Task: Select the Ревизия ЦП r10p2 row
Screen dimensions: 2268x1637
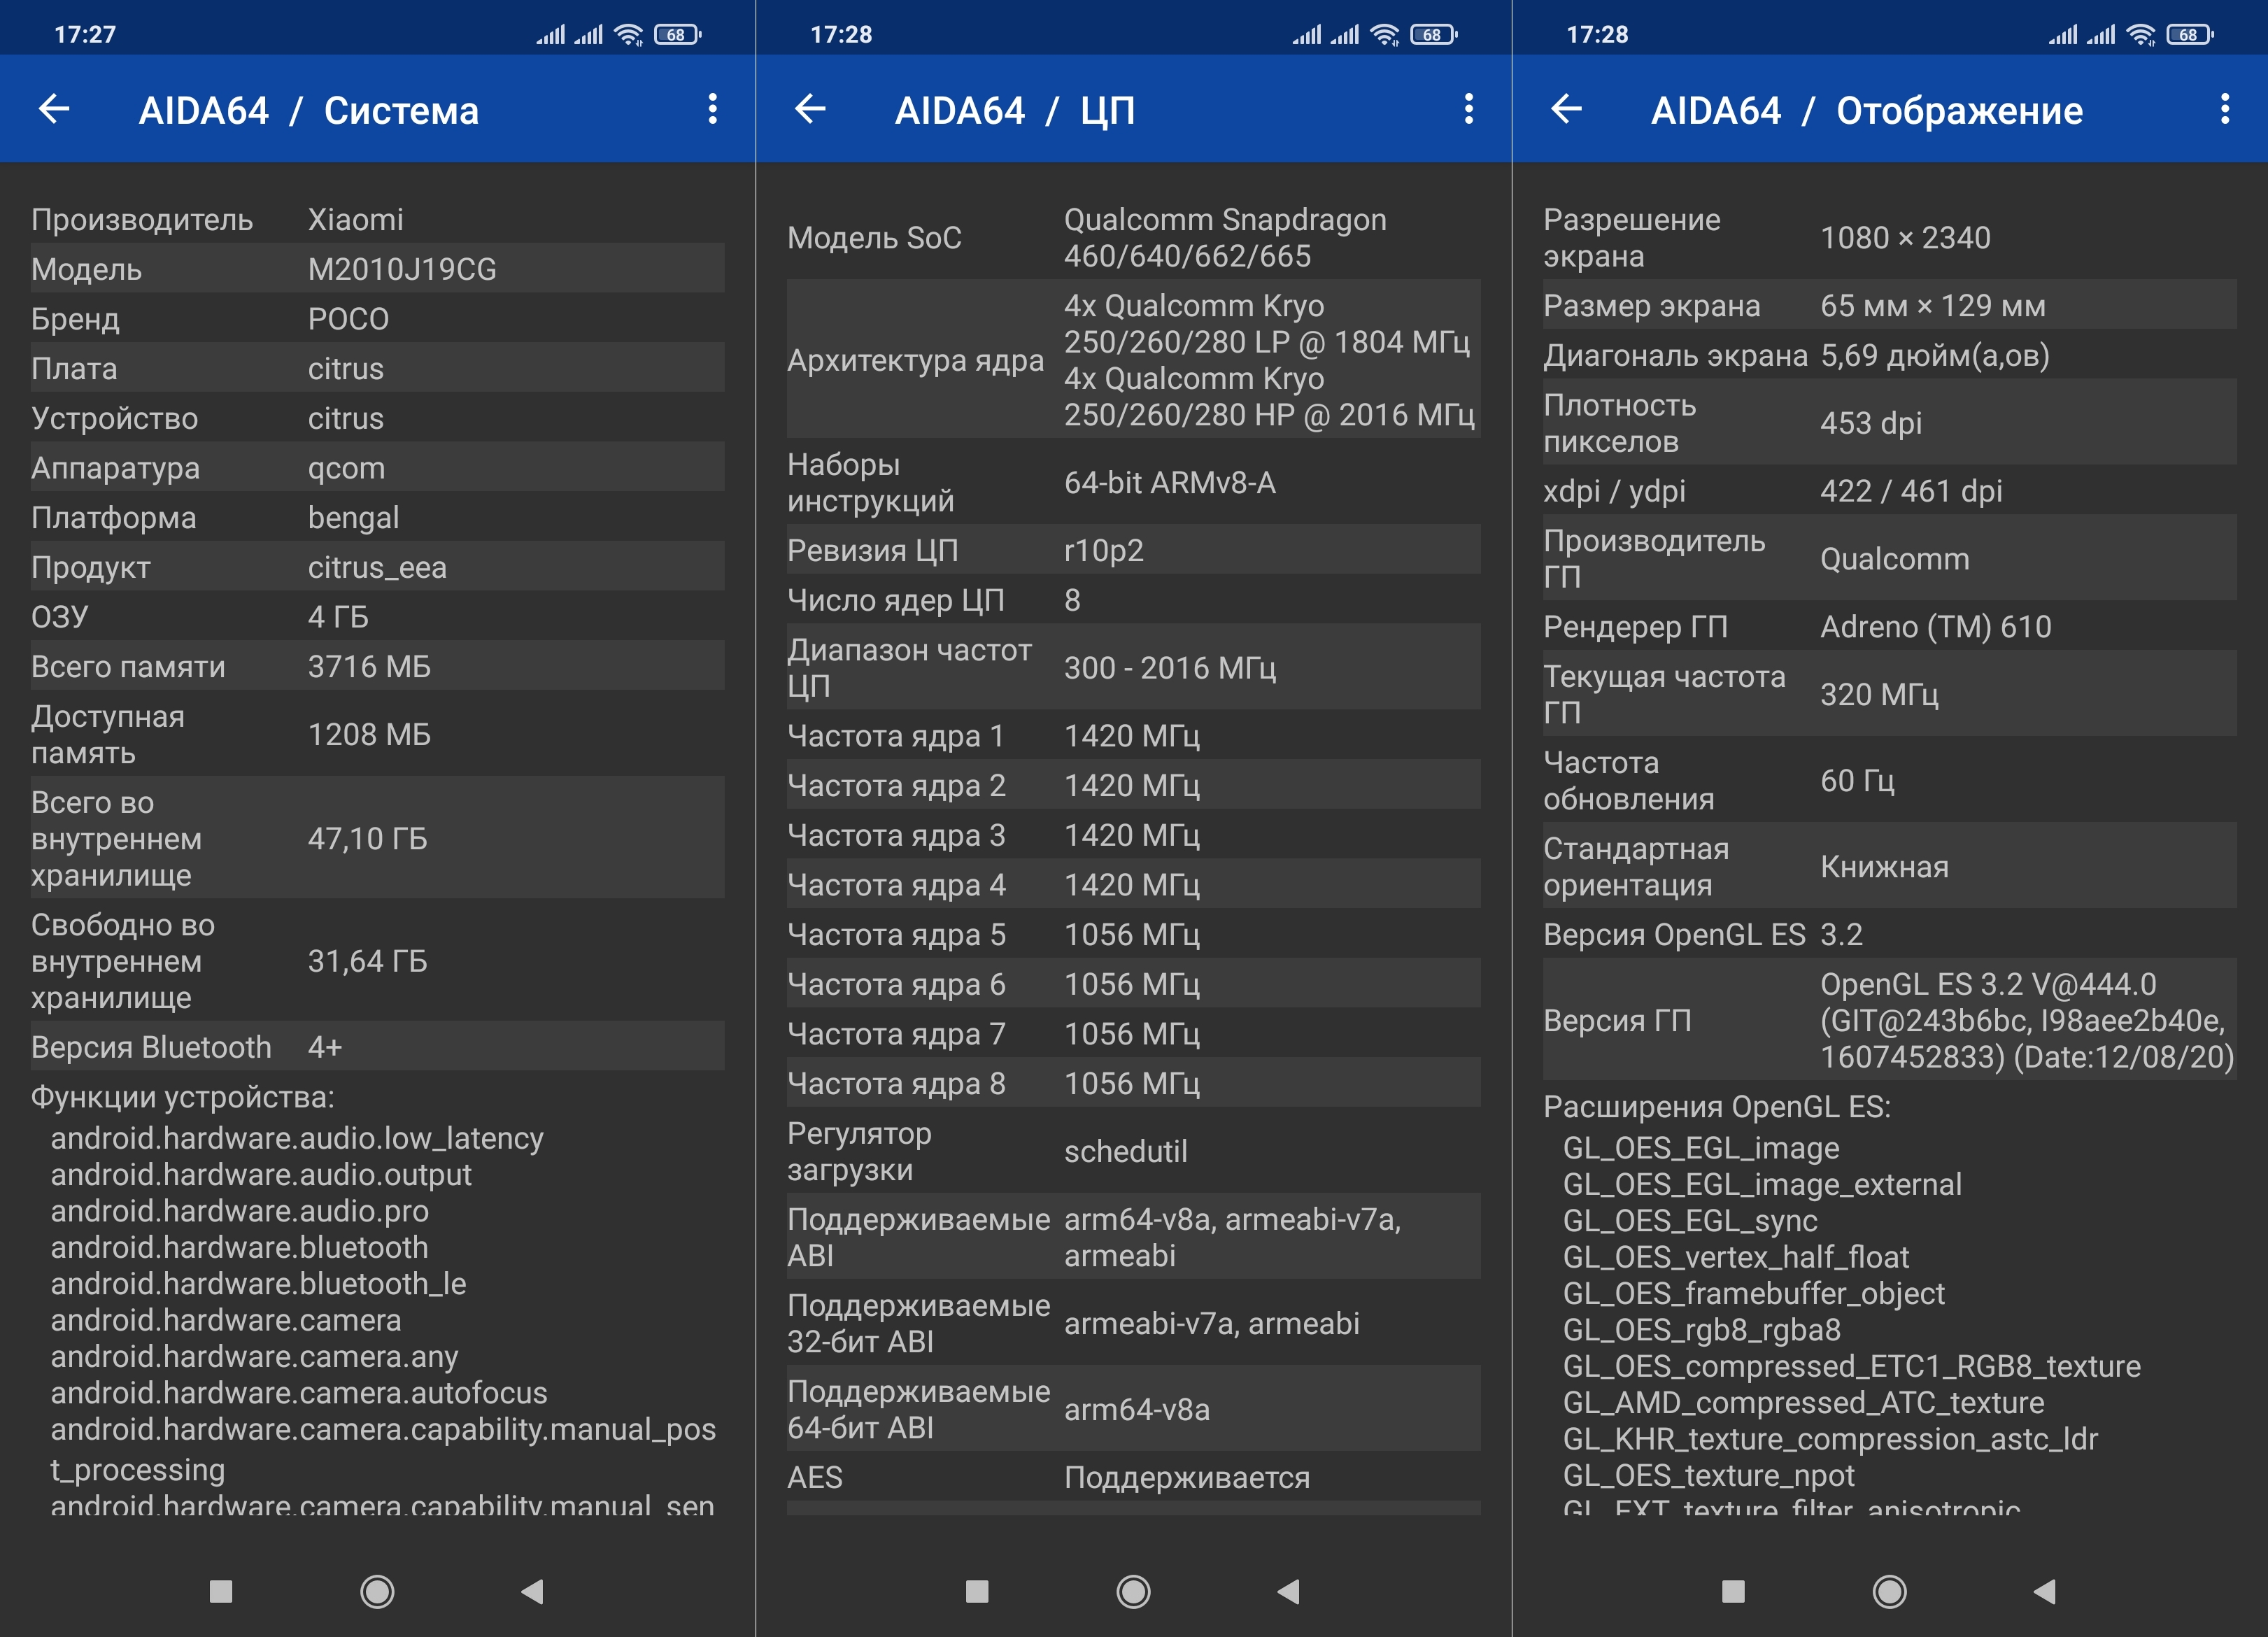Action: click(x=1133, y=550)
